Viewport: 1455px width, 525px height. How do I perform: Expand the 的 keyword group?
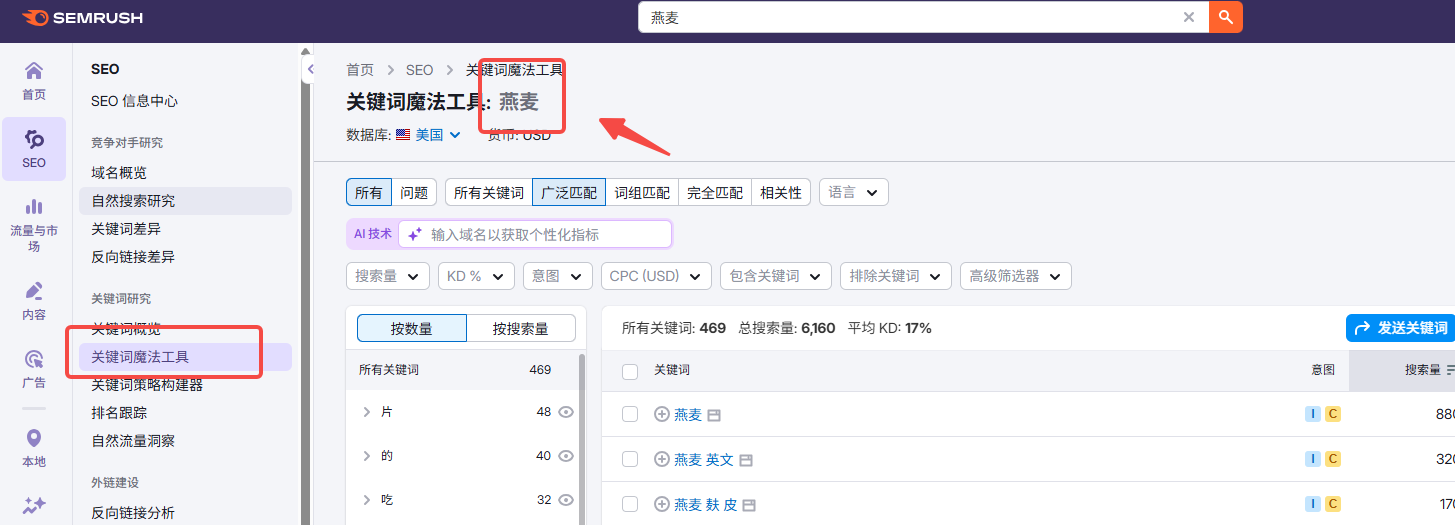point(367,456)
